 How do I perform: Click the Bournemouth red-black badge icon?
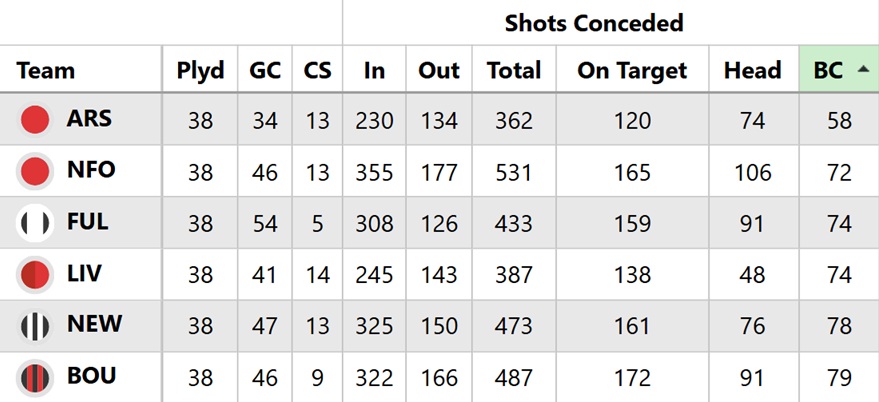(x=35, y=378)
